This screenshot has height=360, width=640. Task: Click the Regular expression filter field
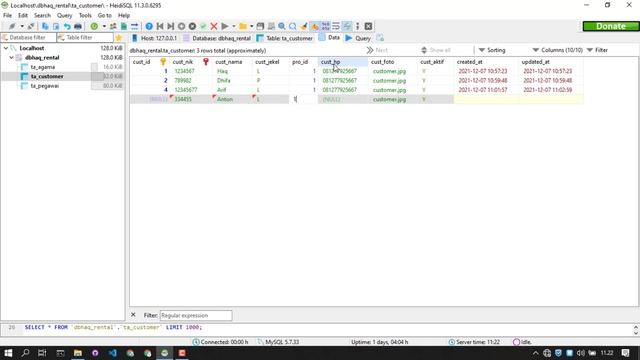tap(196, 316)
